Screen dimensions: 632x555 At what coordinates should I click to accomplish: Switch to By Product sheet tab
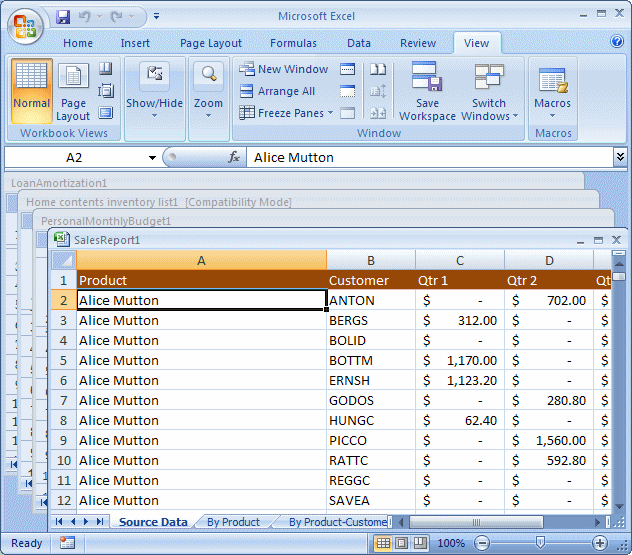pyautogui.click(x=234, y=522)
